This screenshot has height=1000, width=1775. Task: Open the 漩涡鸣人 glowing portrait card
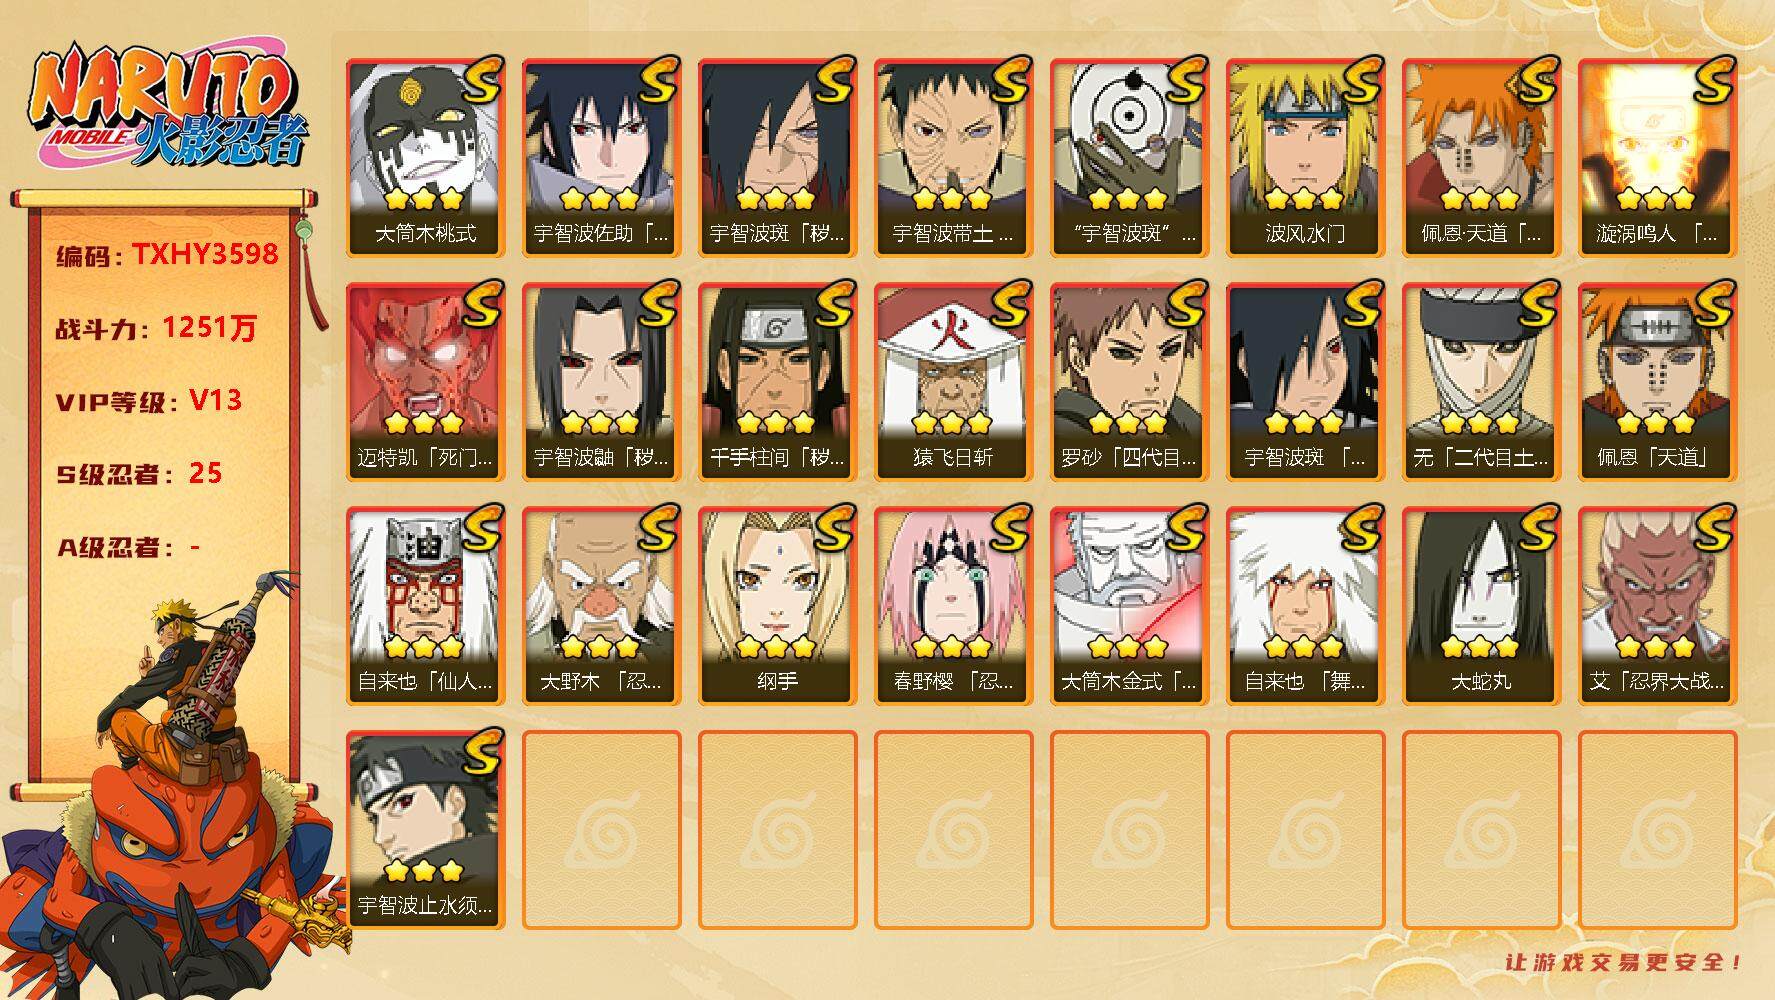point(1657,158)
